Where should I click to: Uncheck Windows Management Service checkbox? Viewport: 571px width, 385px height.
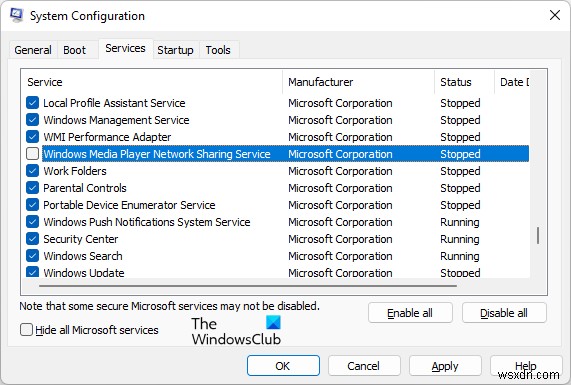[32, 120]
